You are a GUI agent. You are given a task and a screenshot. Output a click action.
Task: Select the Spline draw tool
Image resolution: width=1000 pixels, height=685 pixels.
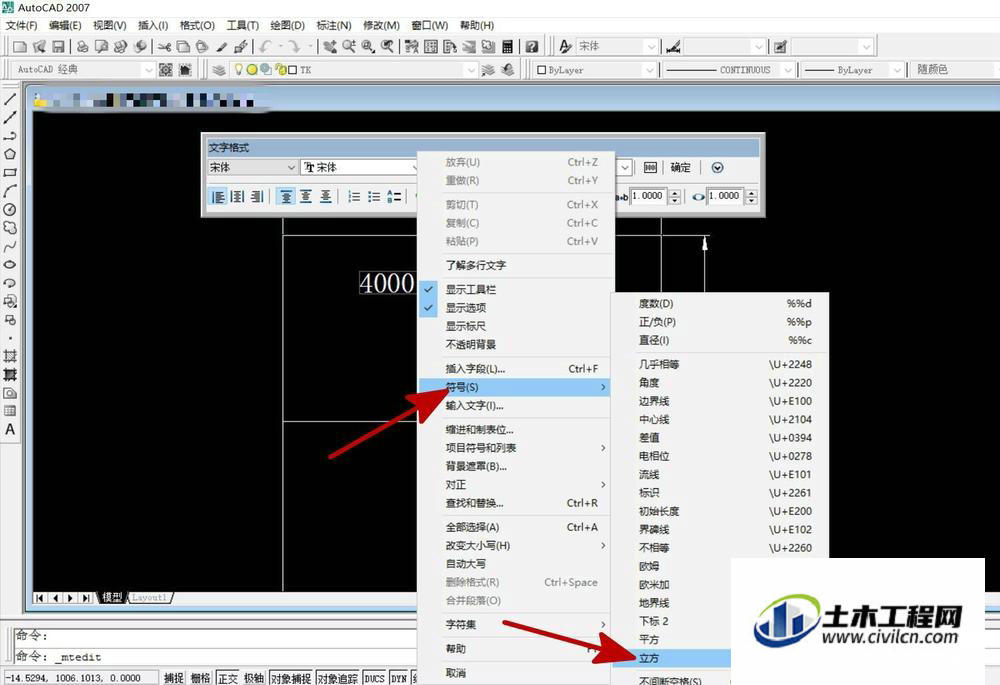coord(10,246)
